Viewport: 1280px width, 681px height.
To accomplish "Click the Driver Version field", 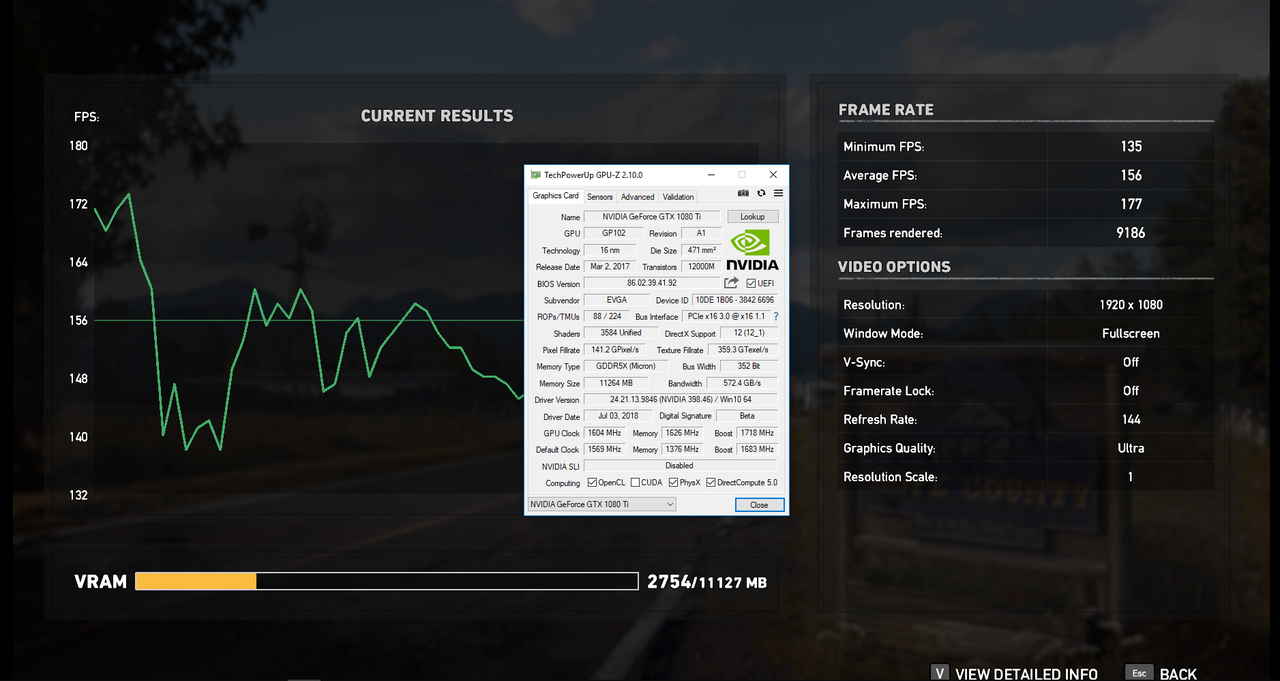I will pos(681,400).
